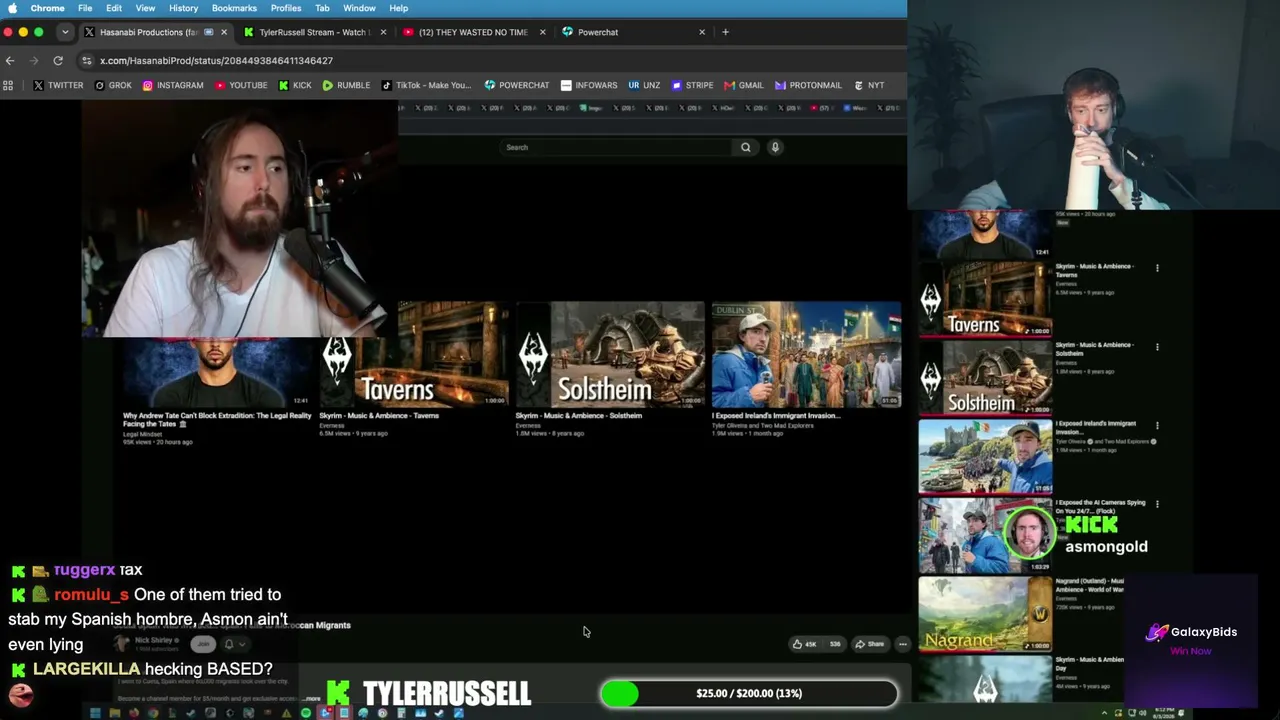Open Solstheim video in right sidebar
Viewport: 1280px width, 720px height.
(x=985, y=378)
